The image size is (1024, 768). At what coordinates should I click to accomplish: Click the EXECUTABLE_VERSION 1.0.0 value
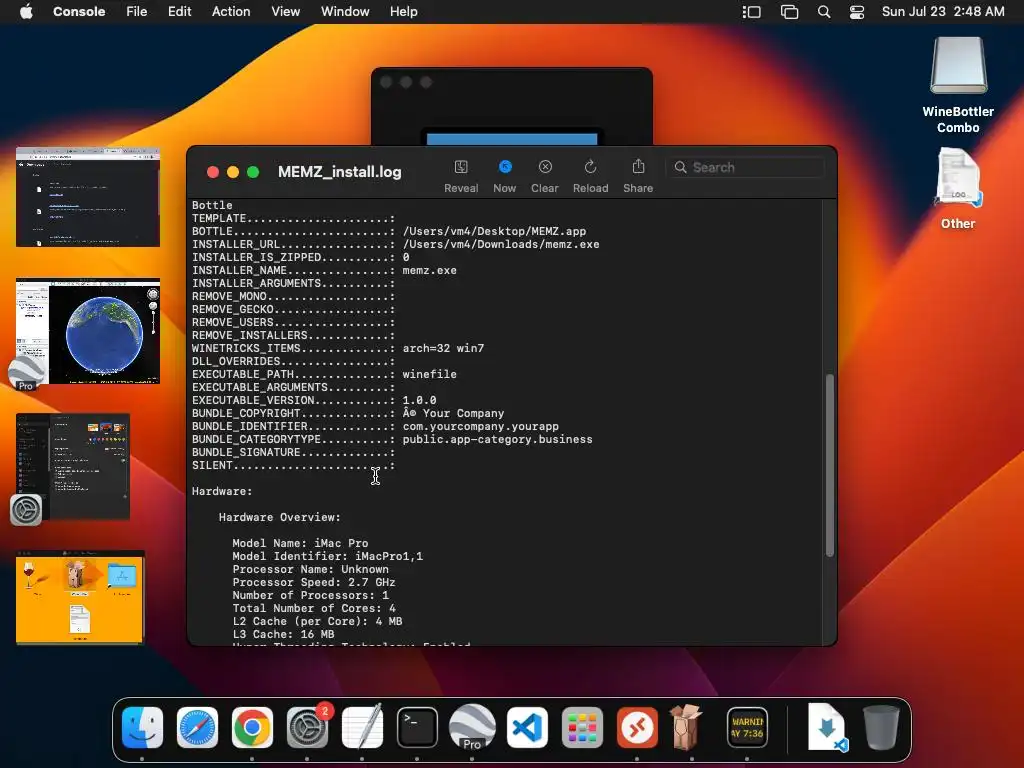click(x=419, y=400)
